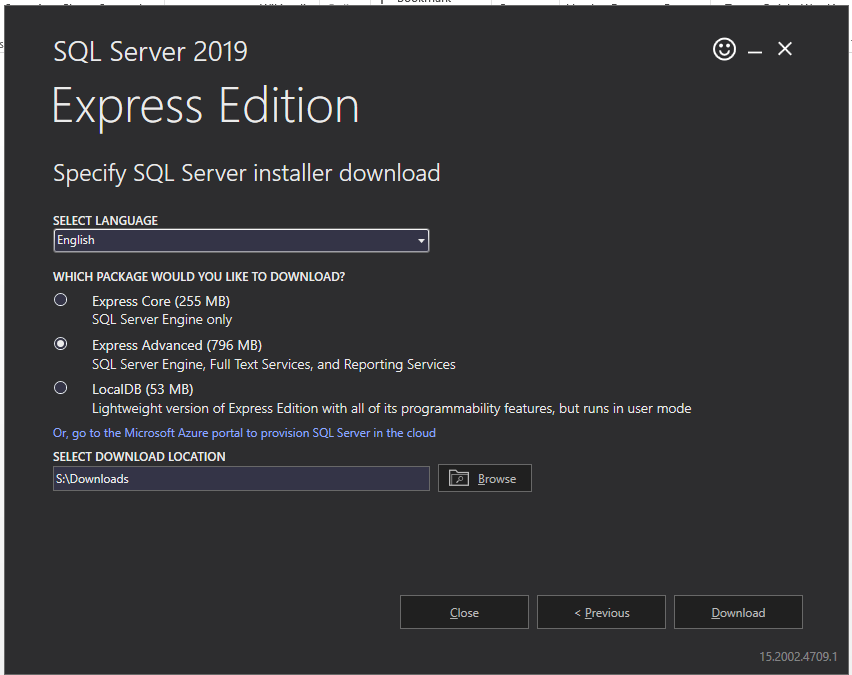Click the S:\Downloads location field
Screen dimensions: 852x675
pos(240,479)
